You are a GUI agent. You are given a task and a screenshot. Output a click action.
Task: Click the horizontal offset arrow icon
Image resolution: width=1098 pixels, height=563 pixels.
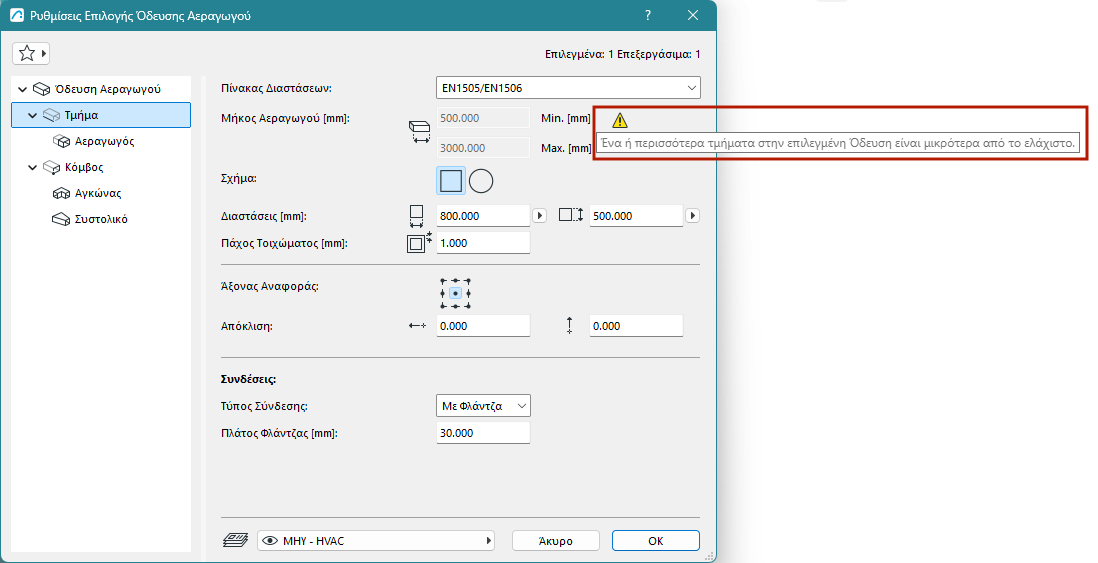[417, 326]
